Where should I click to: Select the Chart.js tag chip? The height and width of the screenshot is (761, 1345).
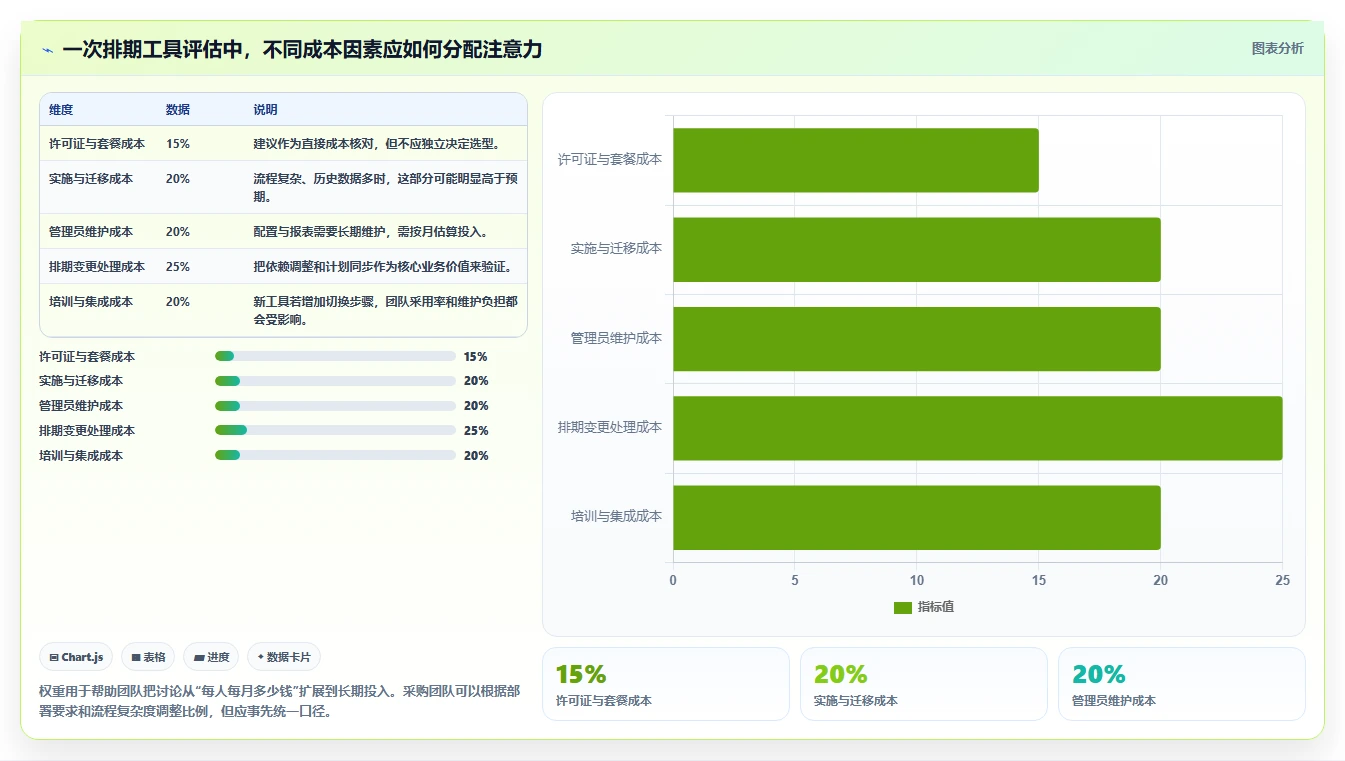[x=77, y=657]
